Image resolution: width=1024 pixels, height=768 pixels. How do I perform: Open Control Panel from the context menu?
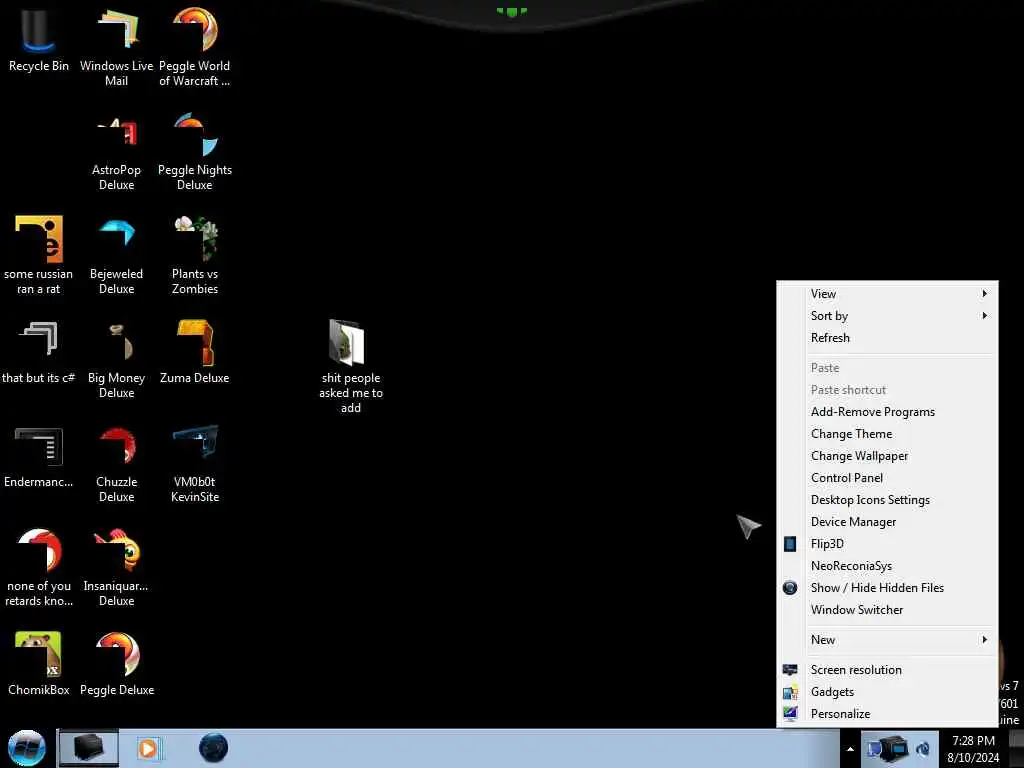pyautogui.click(x=888, y=478)
